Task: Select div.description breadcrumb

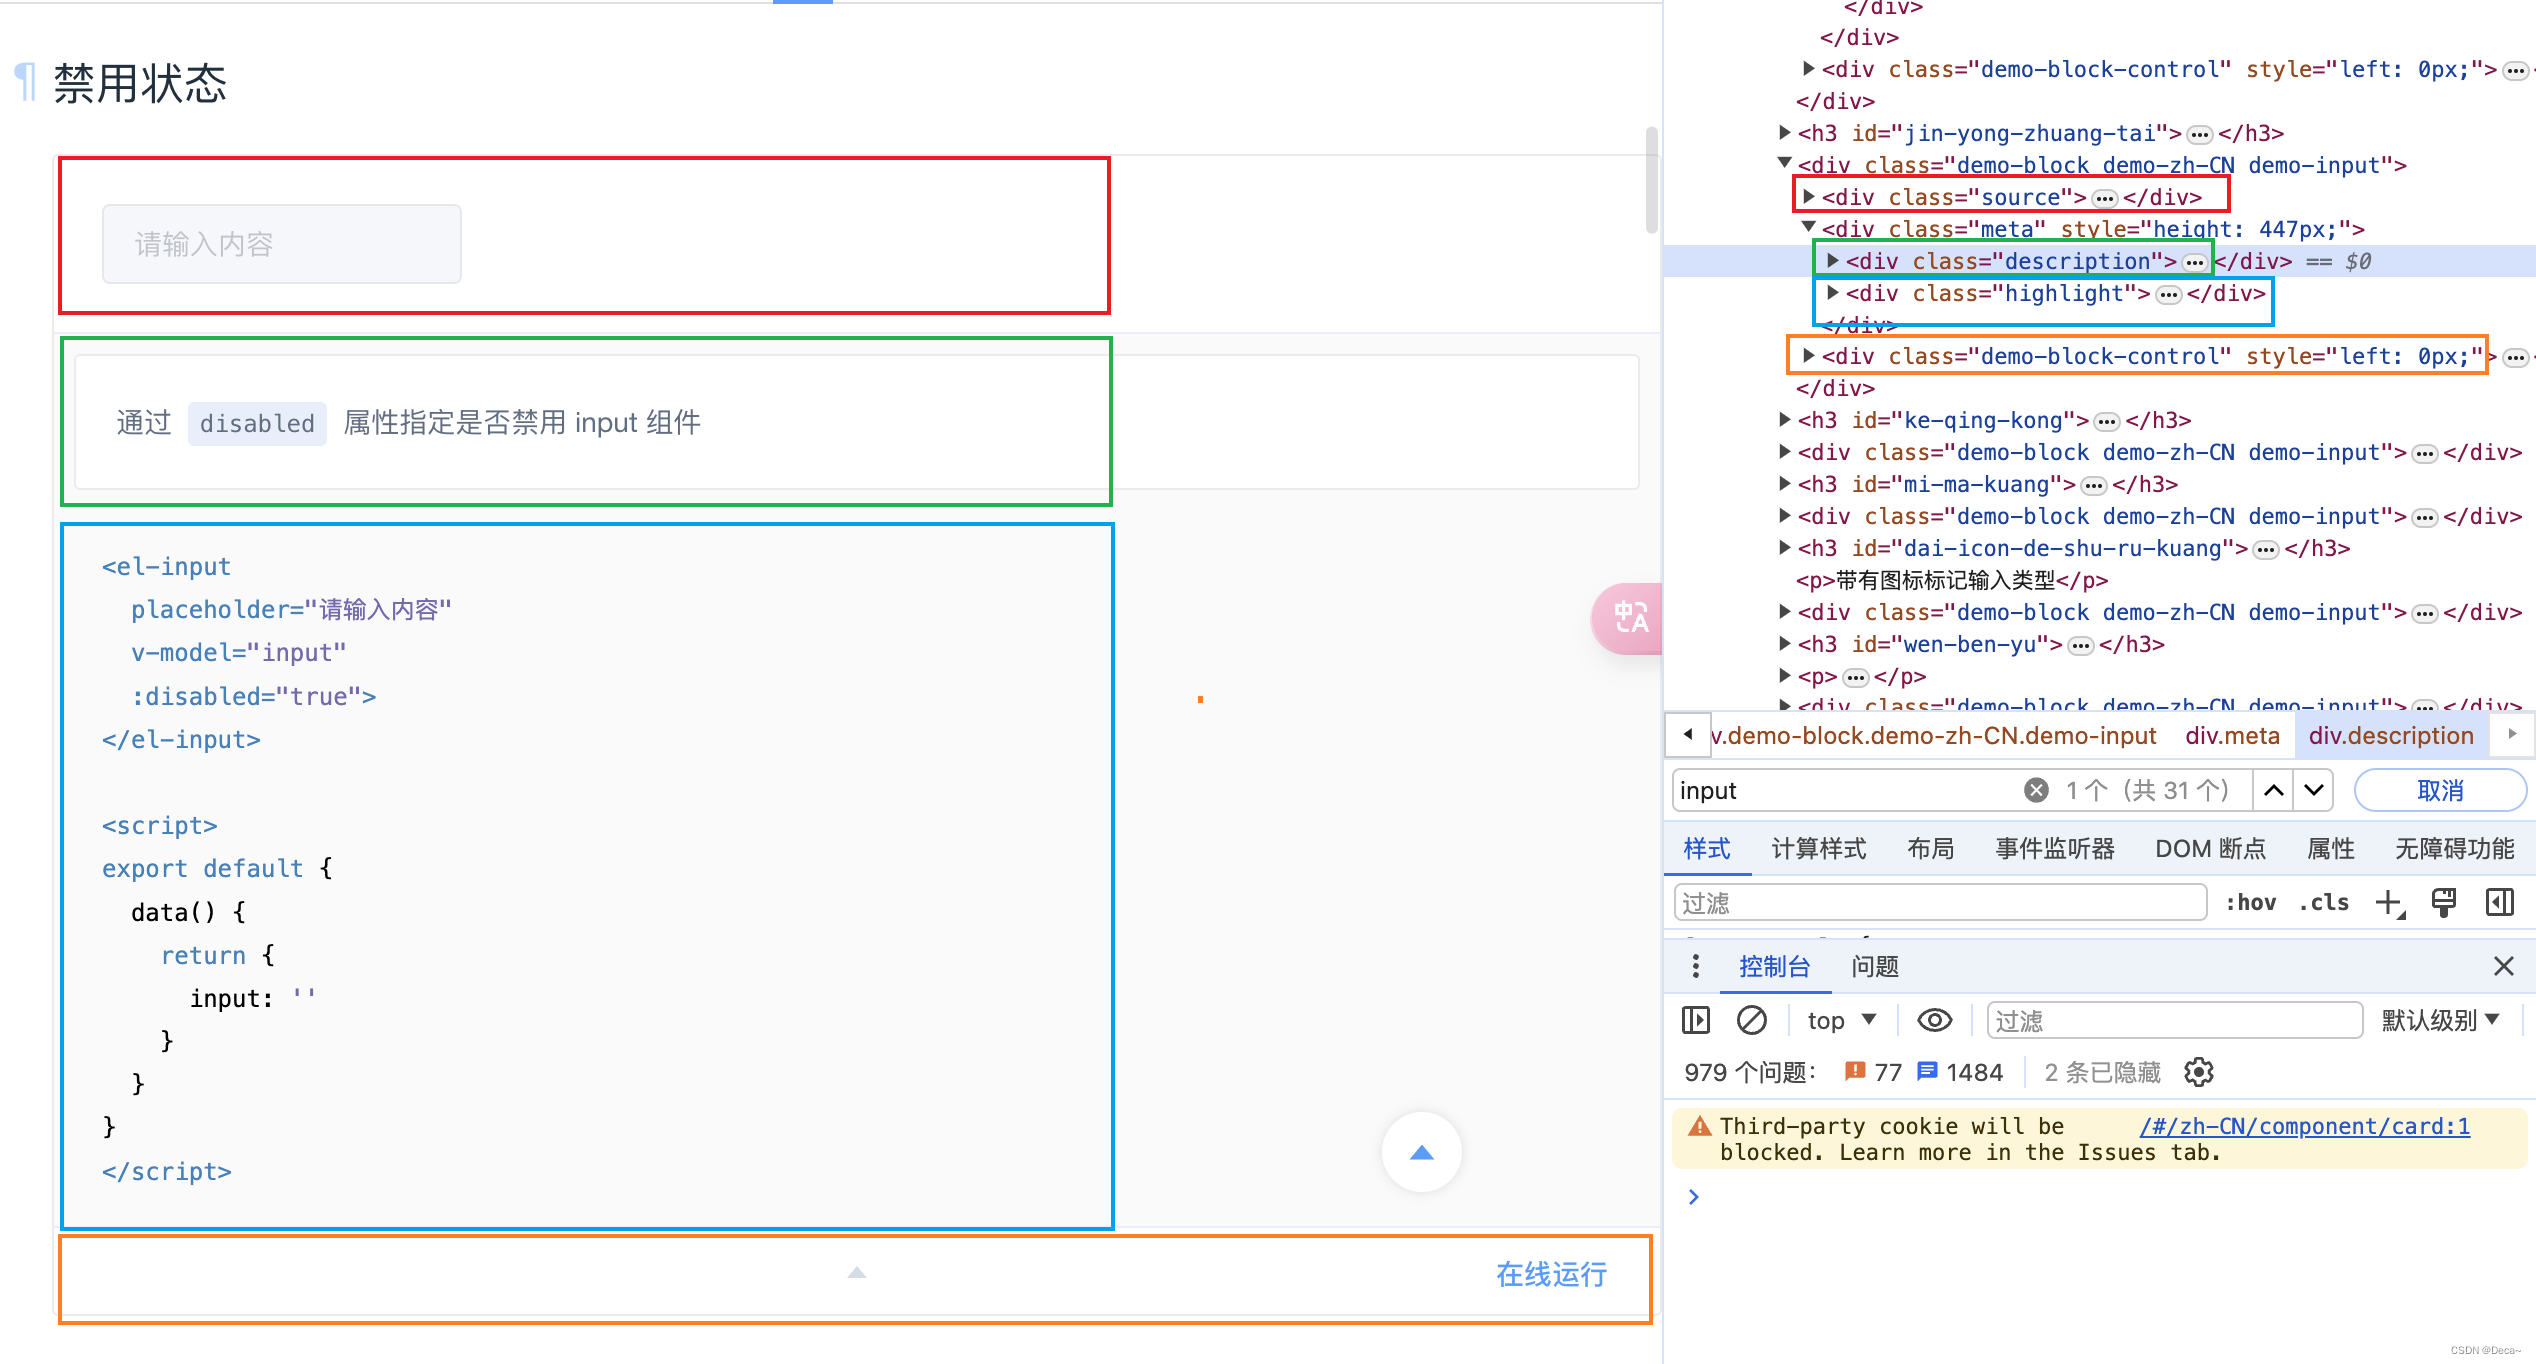Action: (x=2391, y=735)
